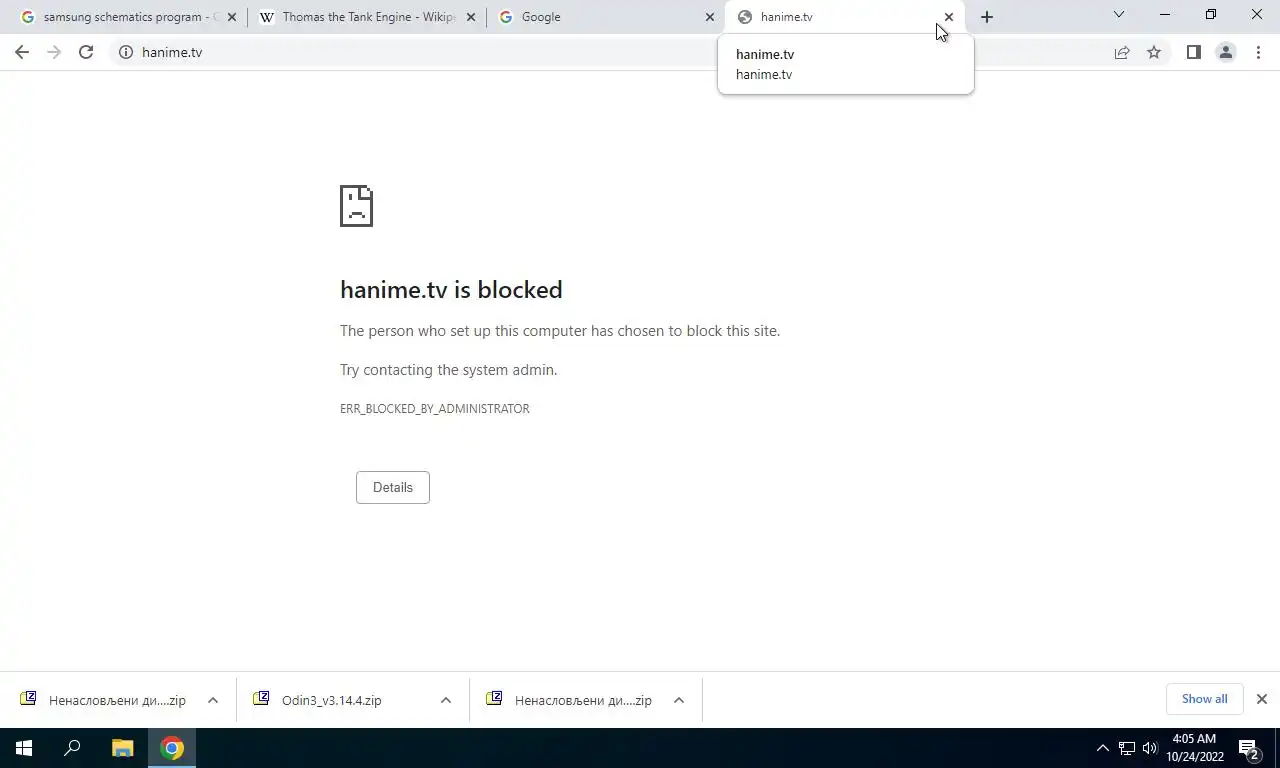Bookmark this tab with the star
The height and width of the screenshot is (768, 1280).
pyautogui.click(x=1154, y=52)
